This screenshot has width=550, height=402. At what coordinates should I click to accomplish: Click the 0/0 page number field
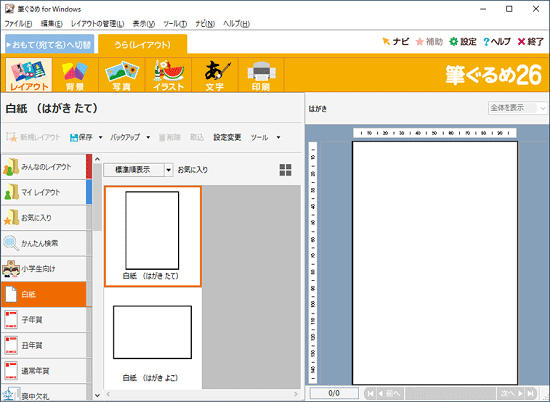[x=334, y=393]
